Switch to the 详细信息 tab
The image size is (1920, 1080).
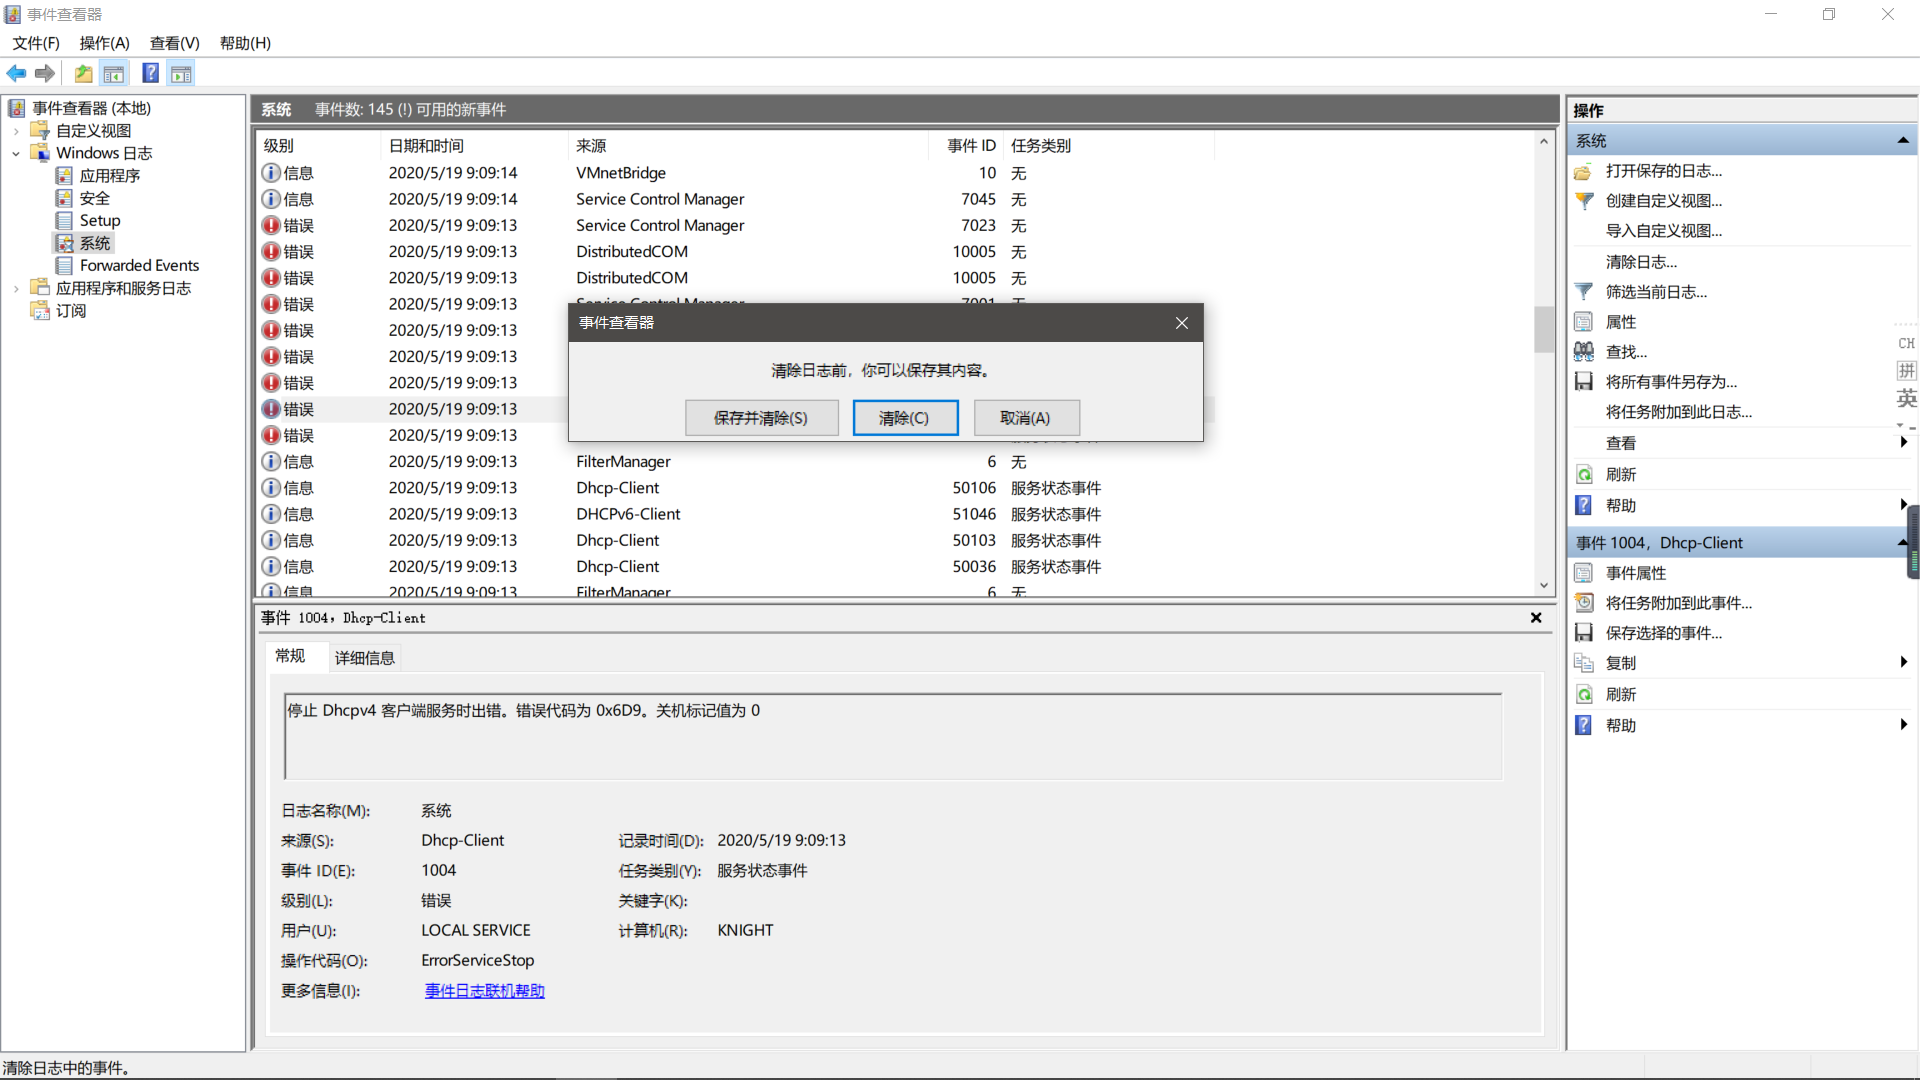[364, 657]
